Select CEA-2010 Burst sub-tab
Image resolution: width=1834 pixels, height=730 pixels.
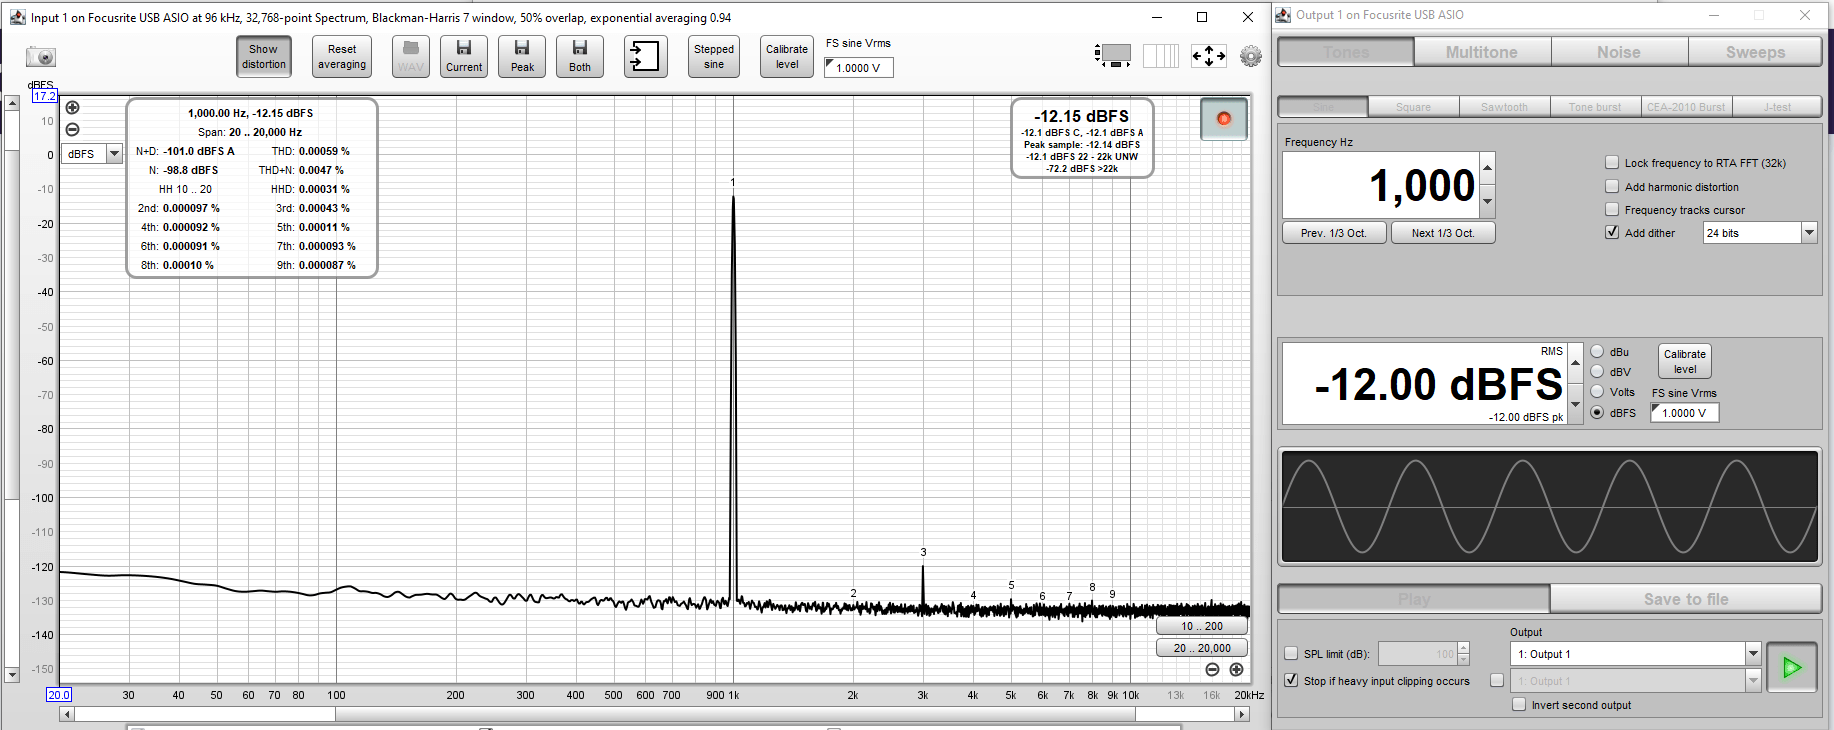click(x=1686, y=107)
